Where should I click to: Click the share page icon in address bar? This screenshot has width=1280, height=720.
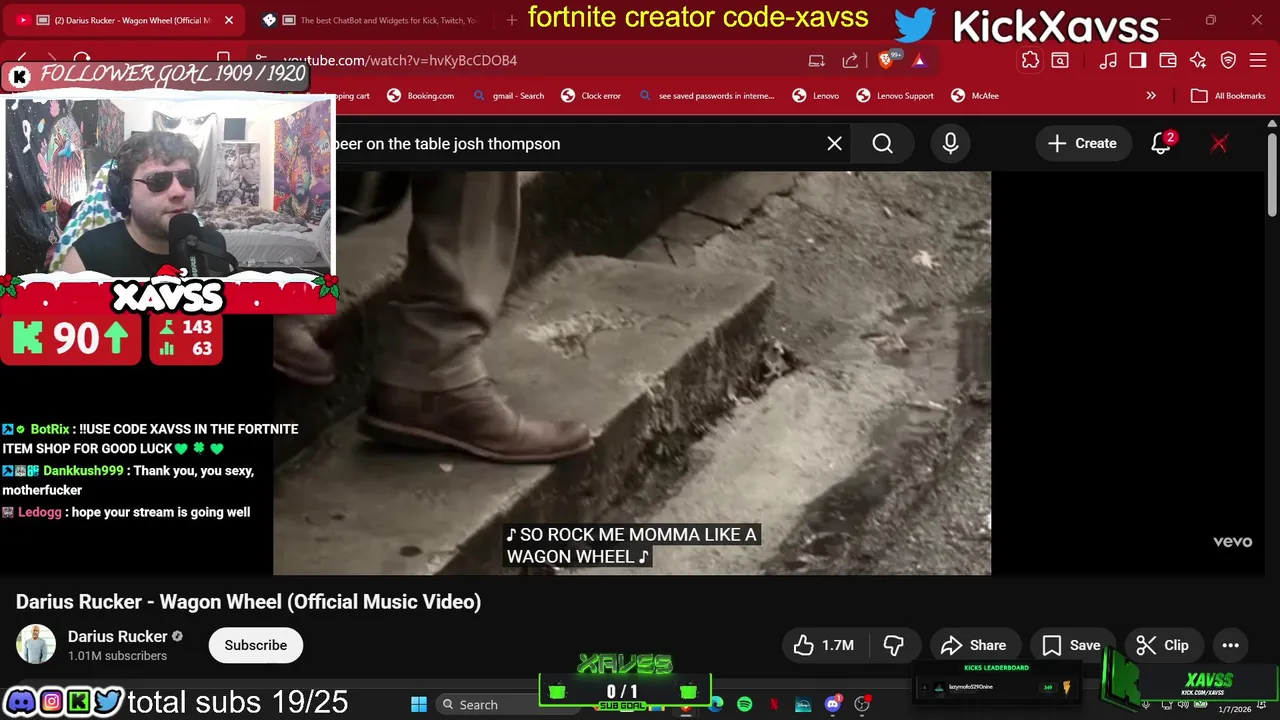(x=850, y=60)
